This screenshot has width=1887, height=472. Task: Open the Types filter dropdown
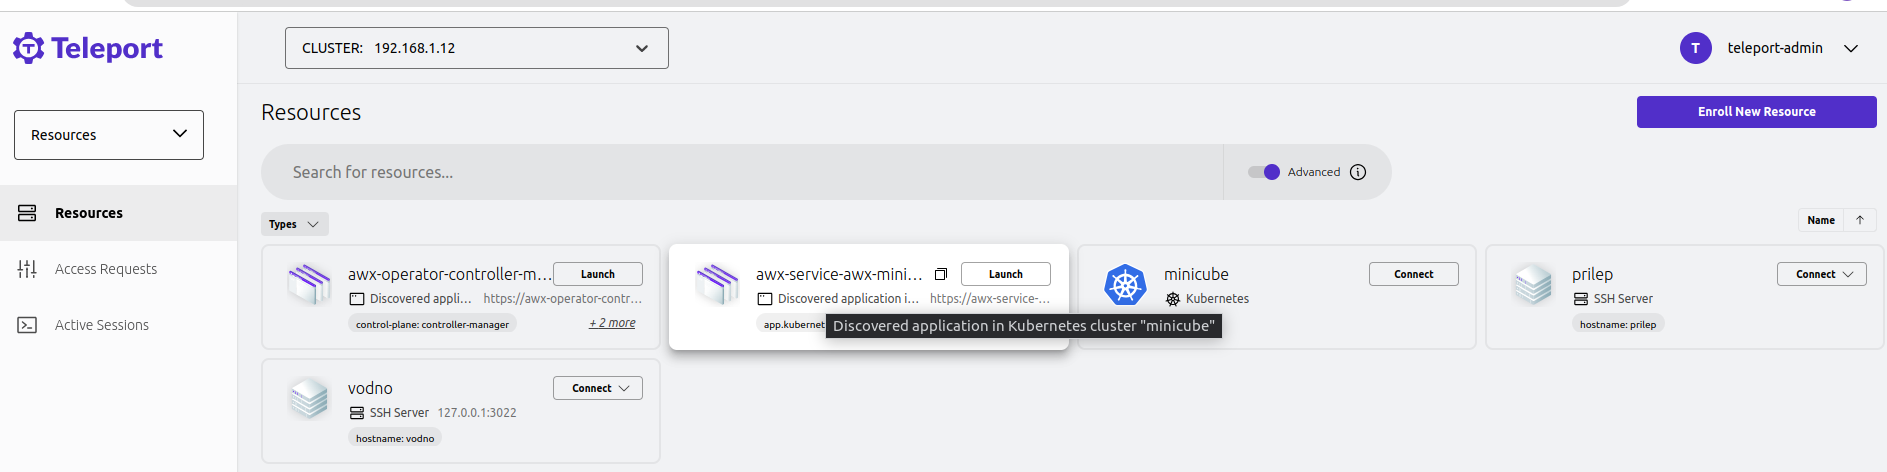pos(295,224)
